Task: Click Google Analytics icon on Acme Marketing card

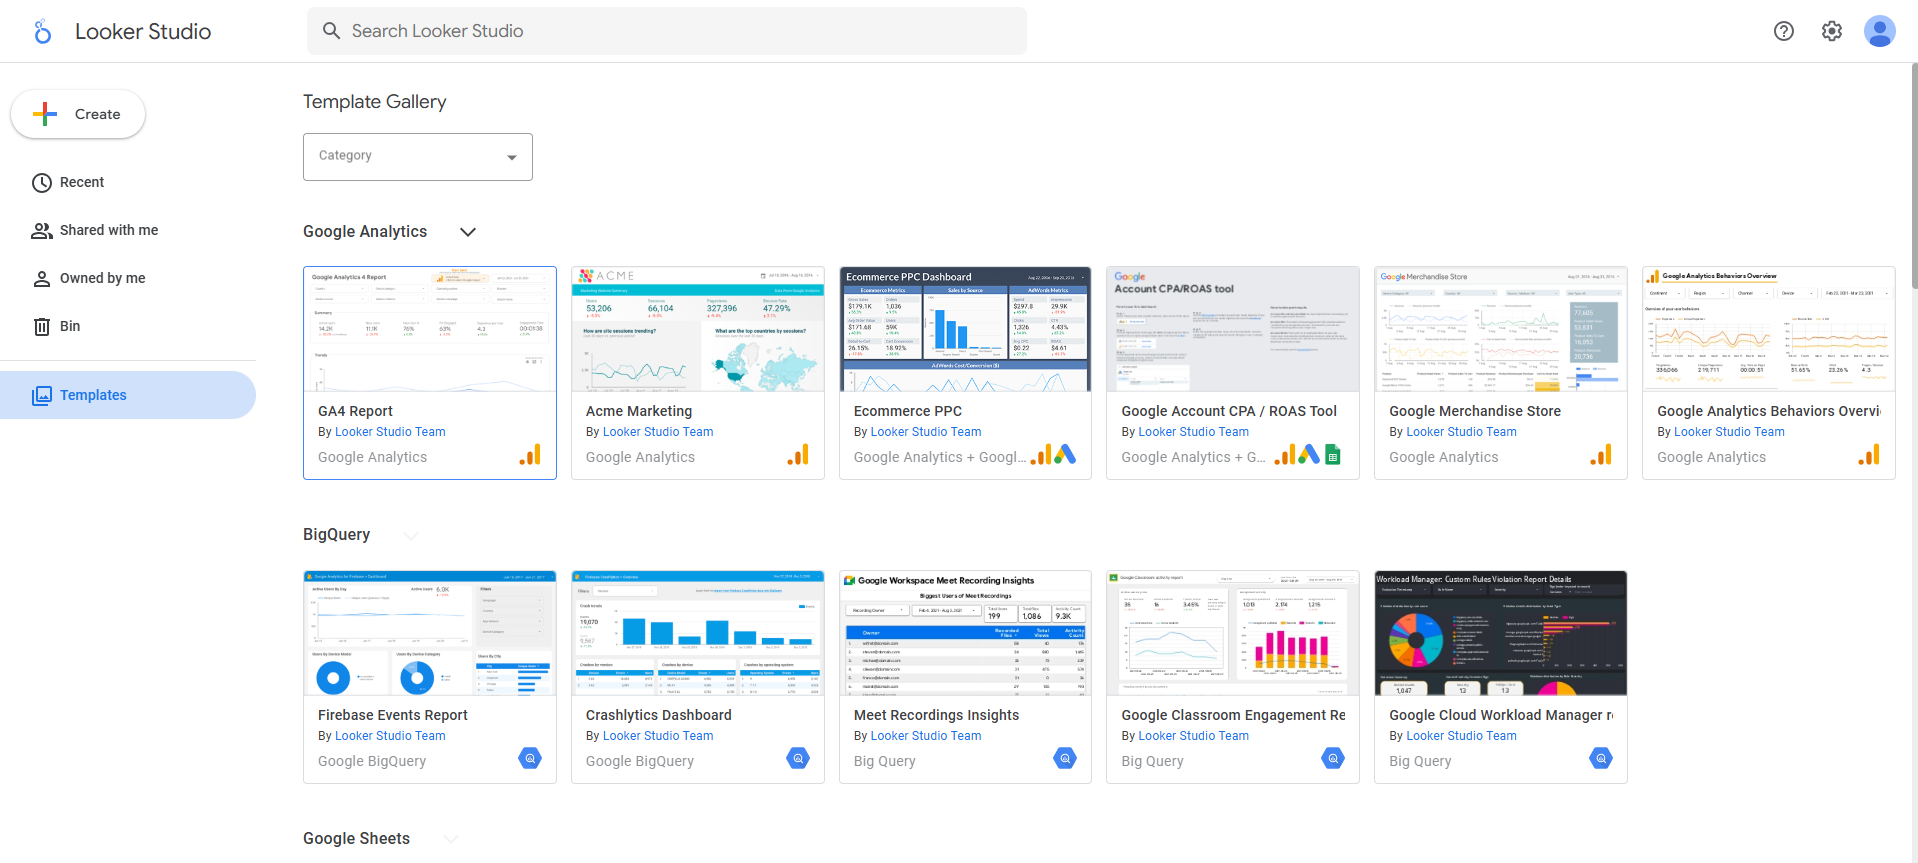Action: [x=798, y=455]
